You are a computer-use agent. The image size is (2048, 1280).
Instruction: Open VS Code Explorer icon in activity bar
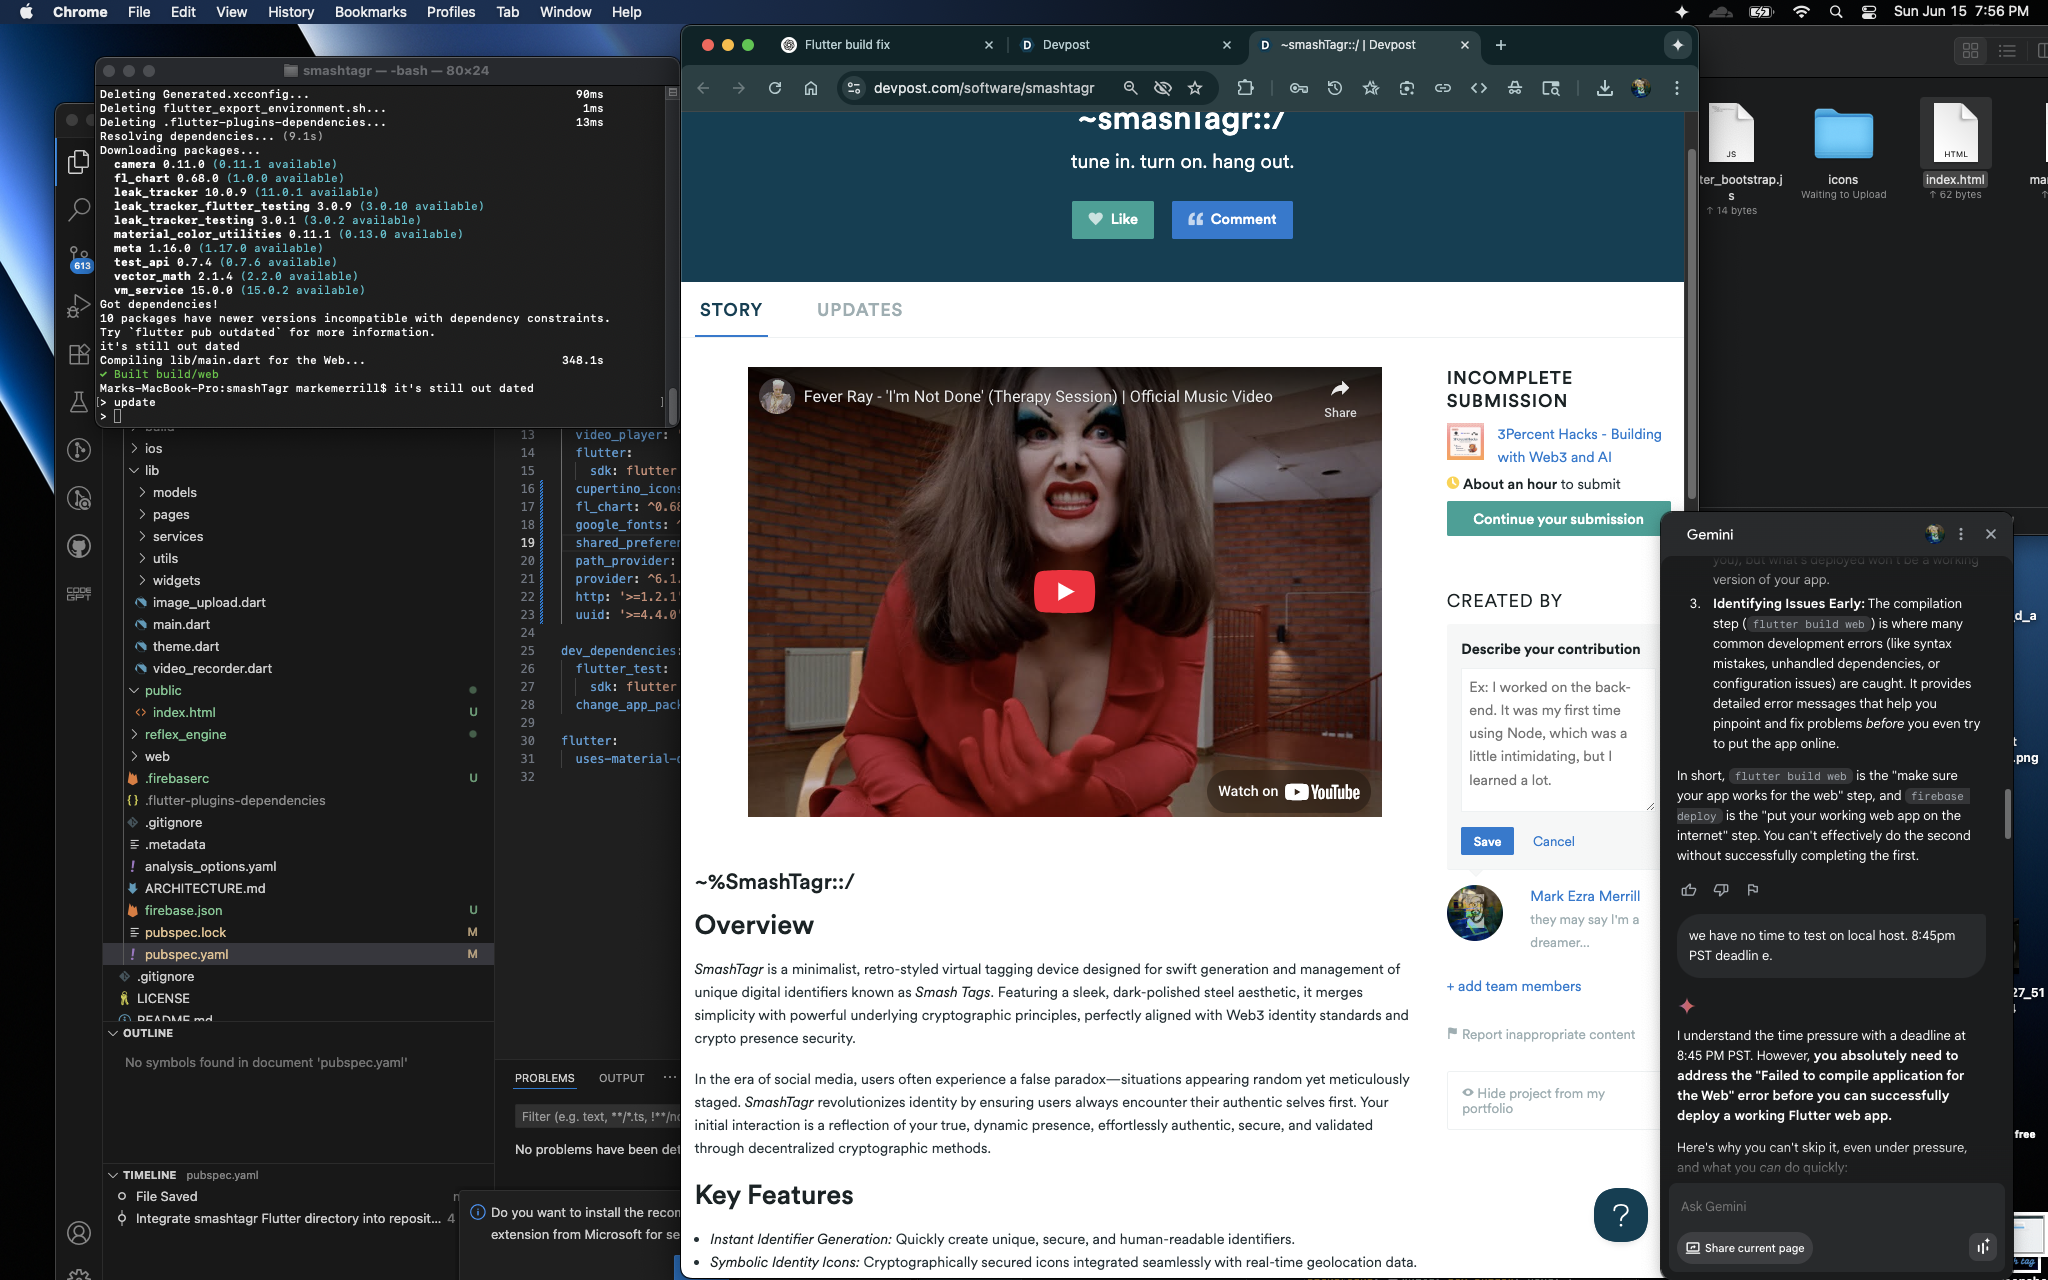pyautogui.click(x=79, y=162)
